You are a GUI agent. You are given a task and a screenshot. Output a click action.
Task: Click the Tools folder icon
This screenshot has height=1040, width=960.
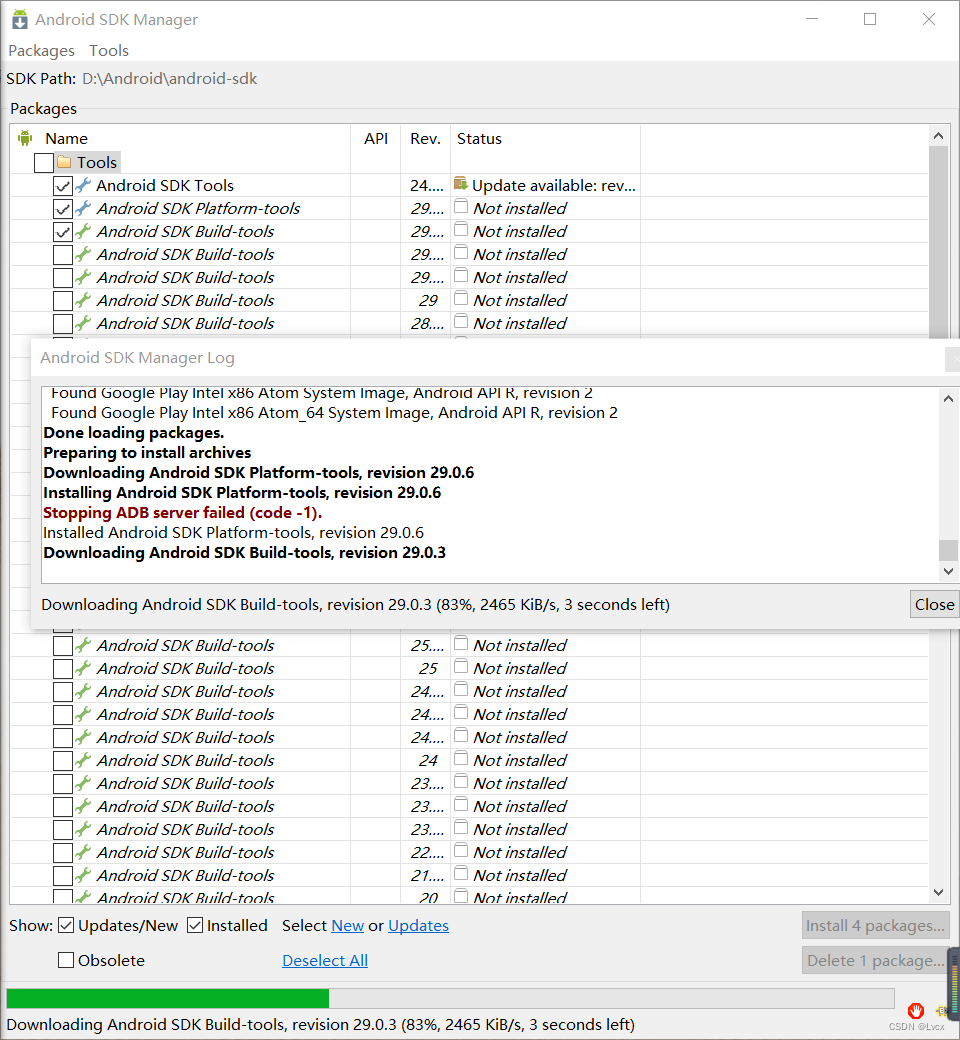(x=64, y=162)
